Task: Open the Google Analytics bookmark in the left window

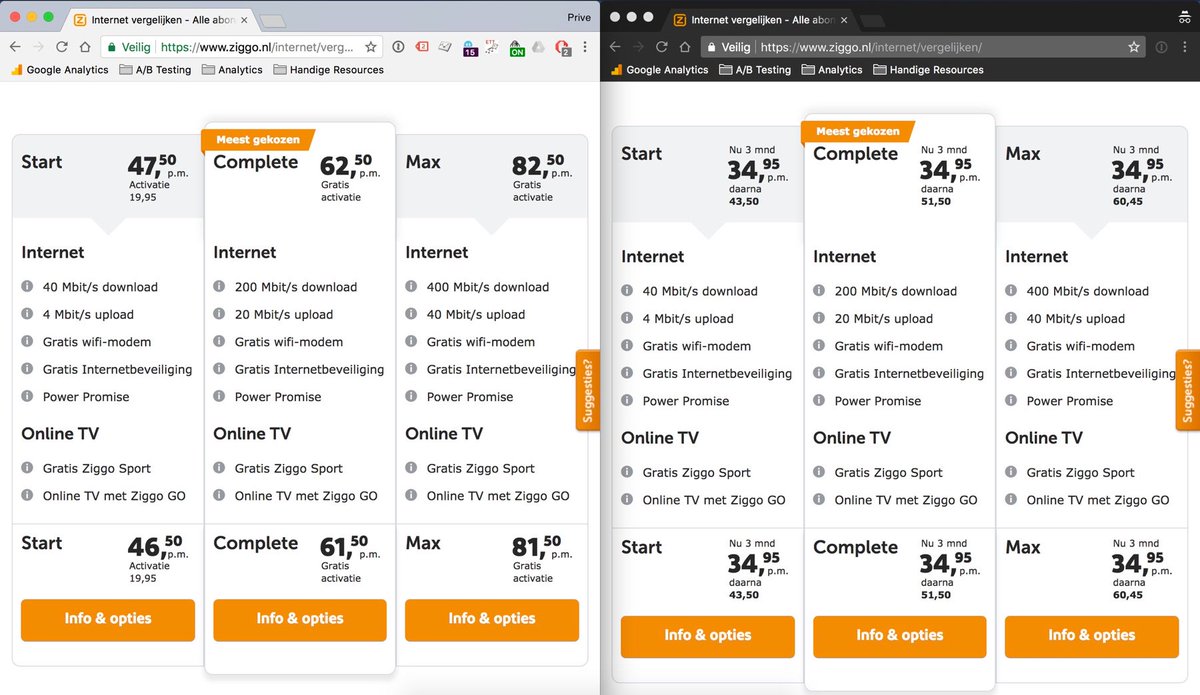Action: click(x=59, y=70)
